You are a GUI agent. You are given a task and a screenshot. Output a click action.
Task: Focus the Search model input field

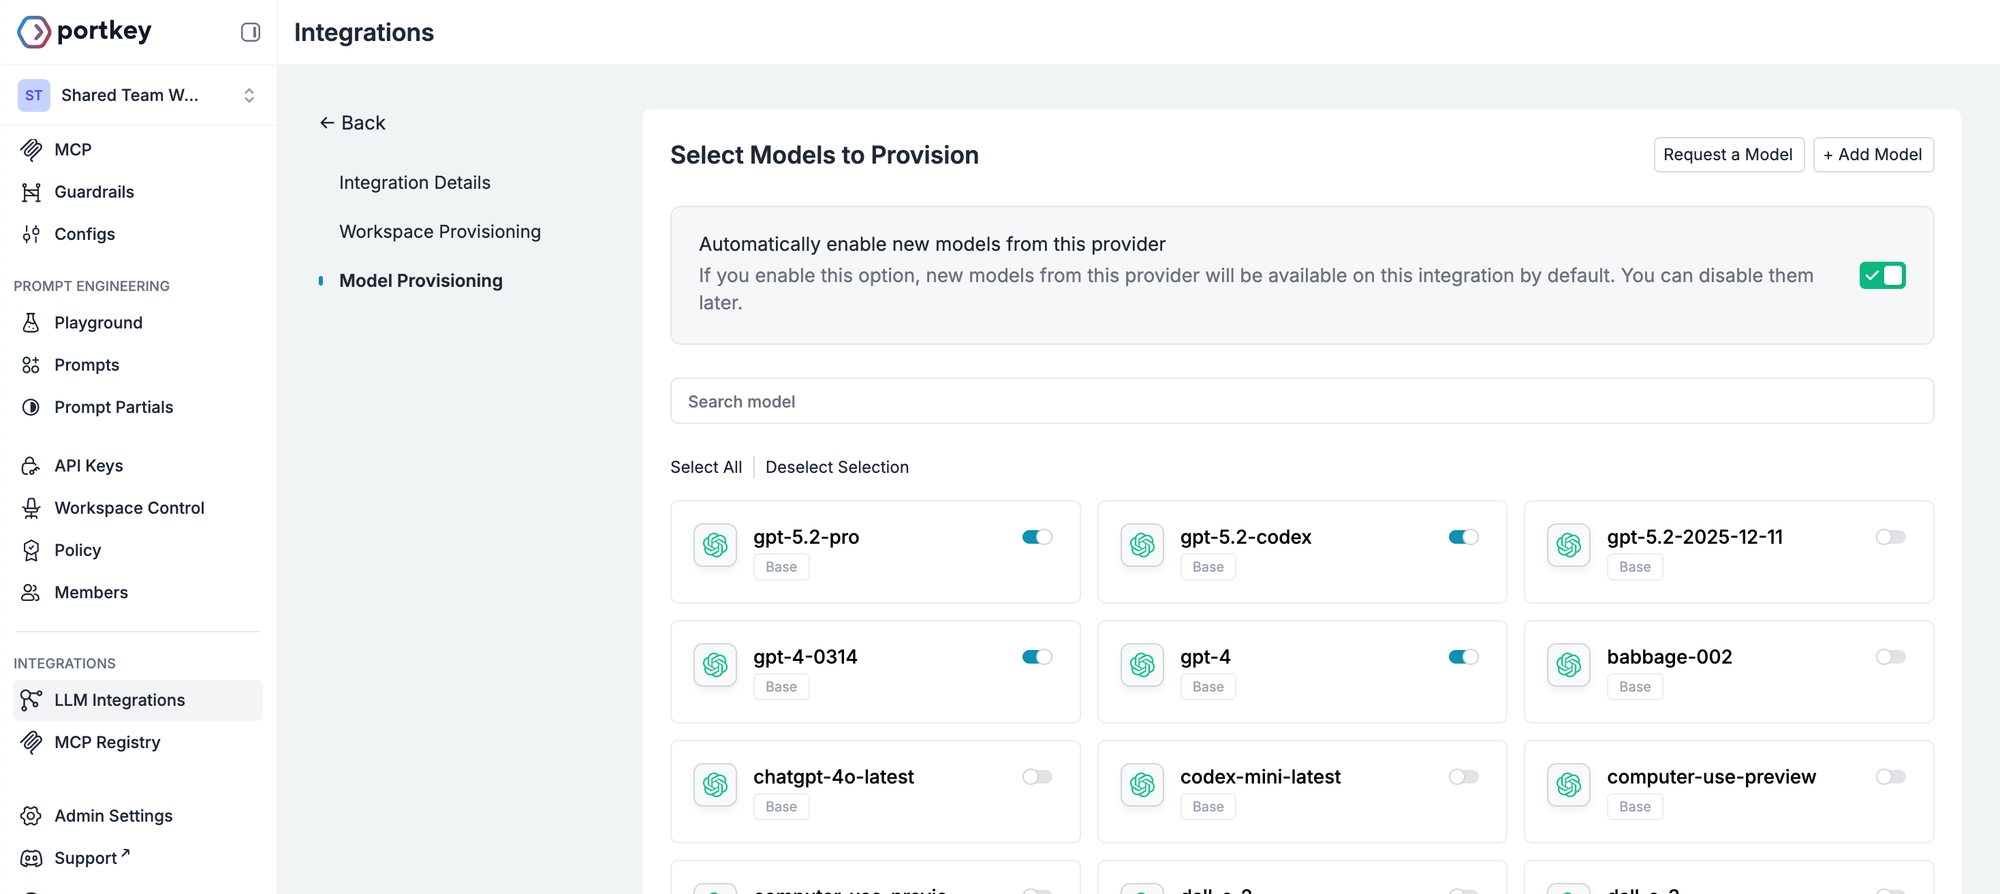[x=1301, y=401]
